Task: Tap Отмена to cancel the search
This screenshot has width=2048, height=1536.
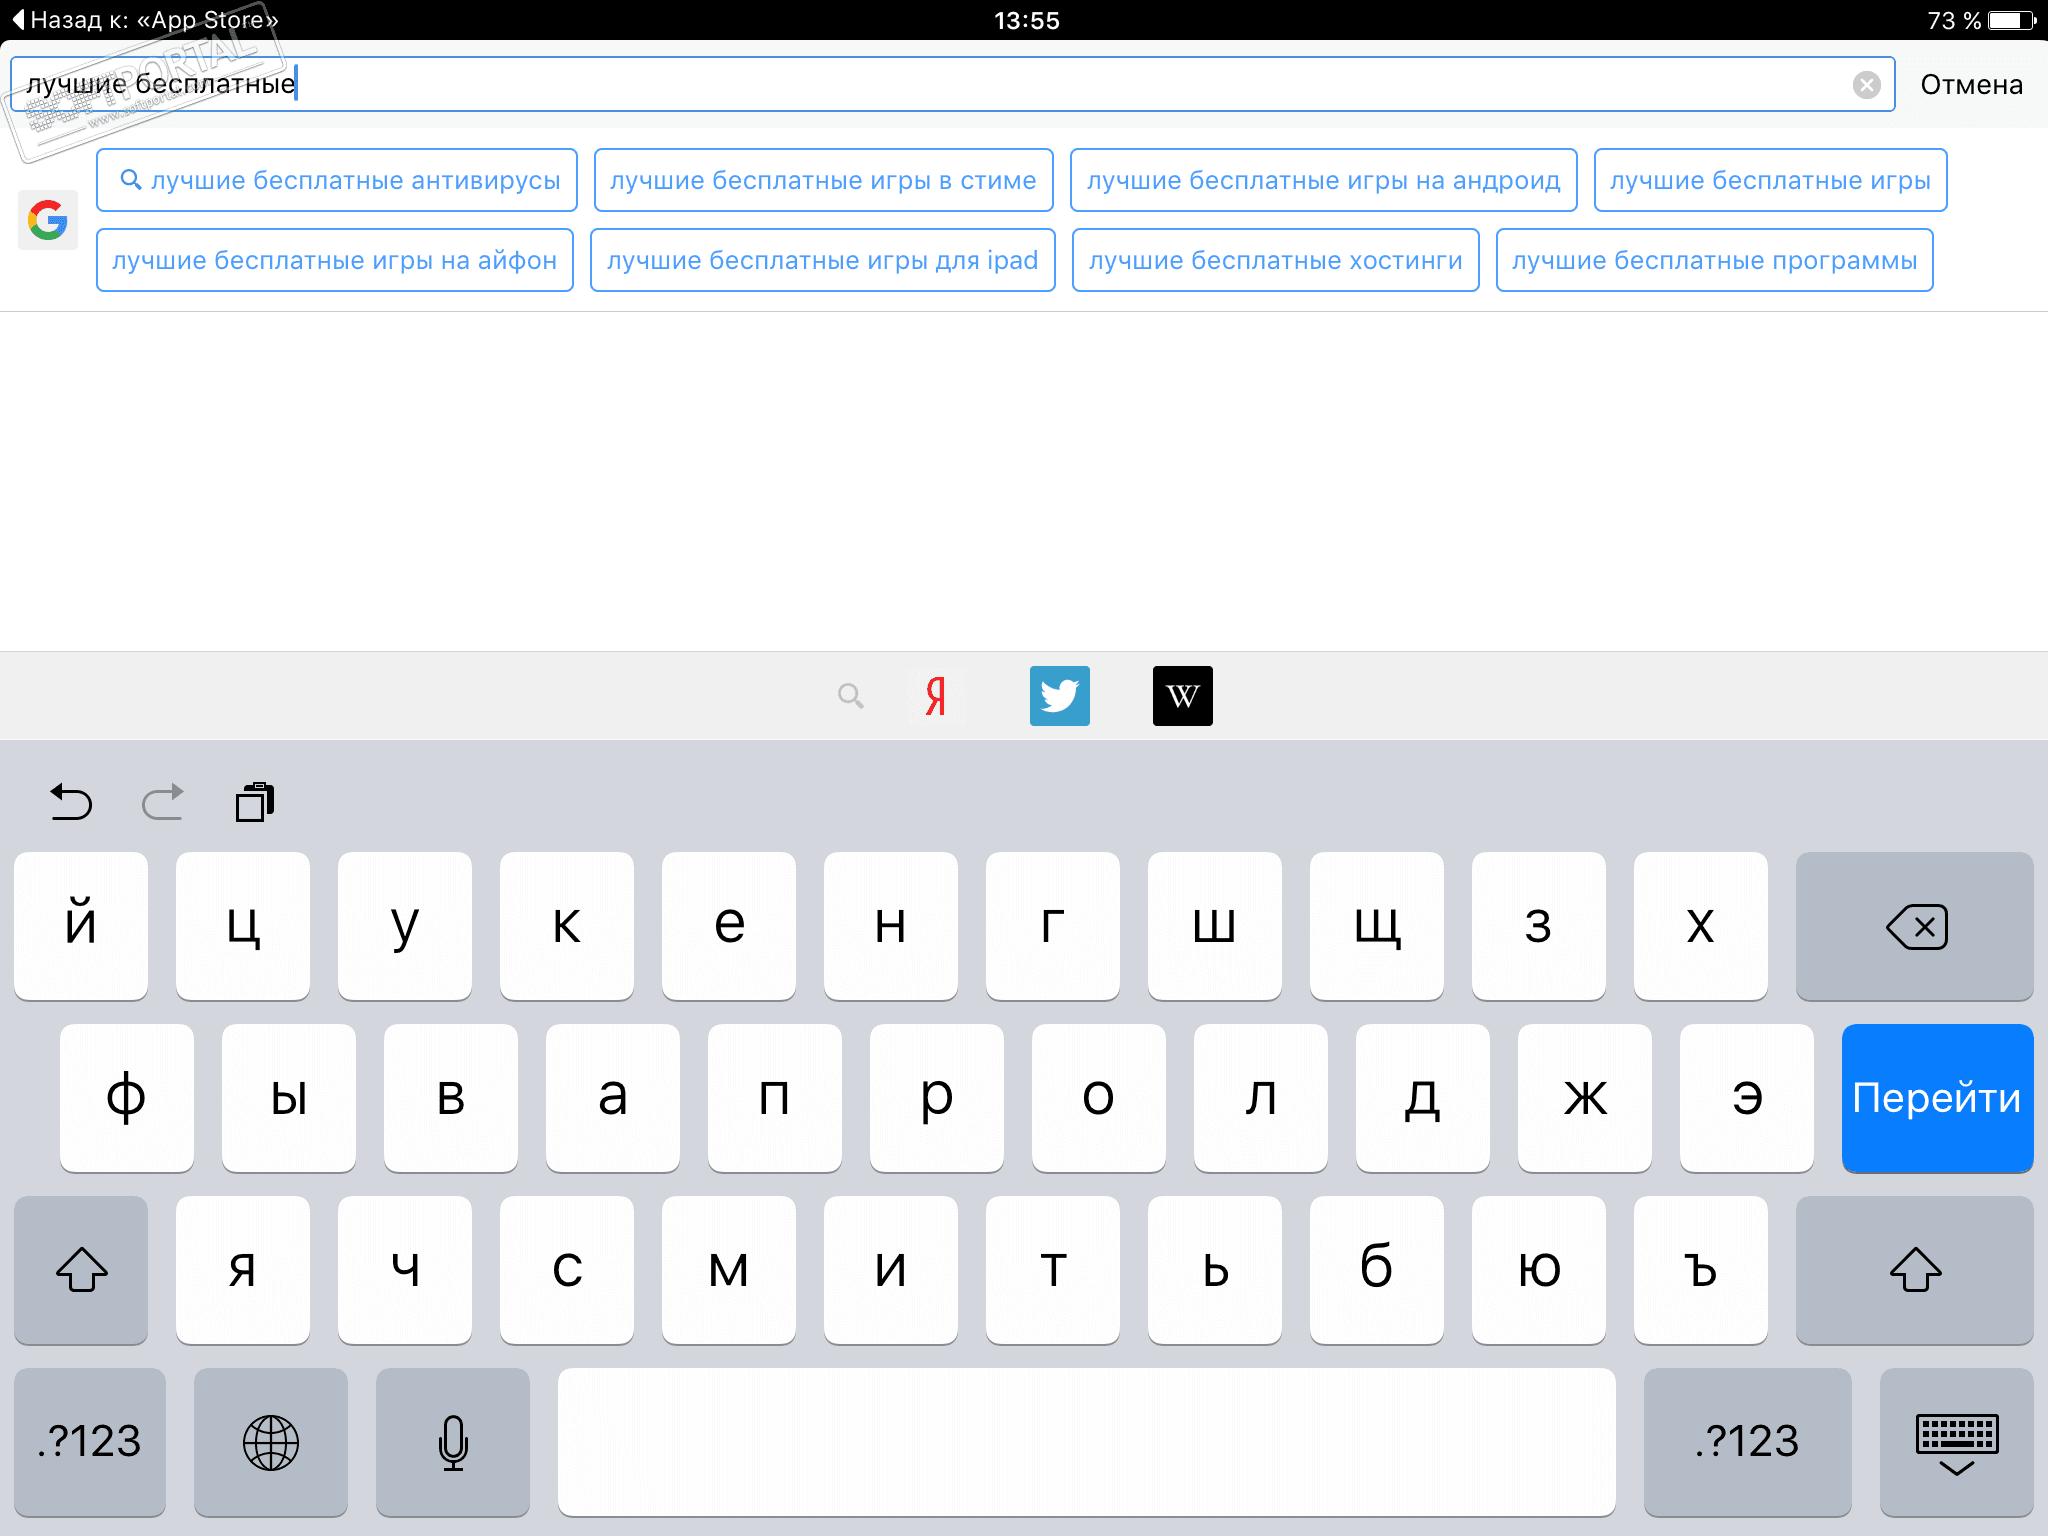Action: pos(1971,85)
